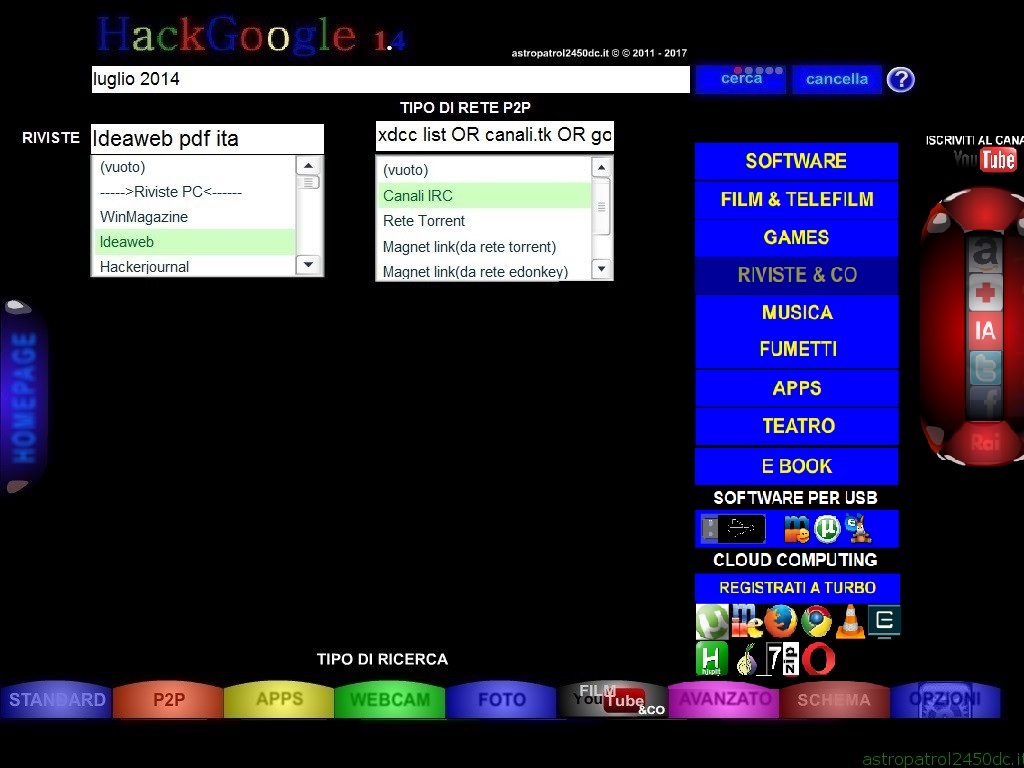Open mIRC icon below Registrati a Turbo
Image resolution: width=1024 pixels, height=768 pixels.
746,621
